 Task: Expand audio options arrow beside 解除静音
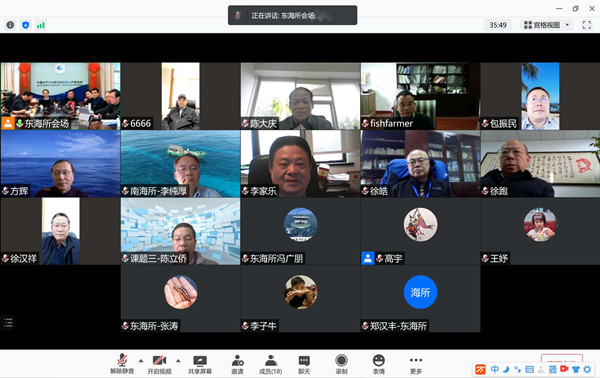[141, 360]
